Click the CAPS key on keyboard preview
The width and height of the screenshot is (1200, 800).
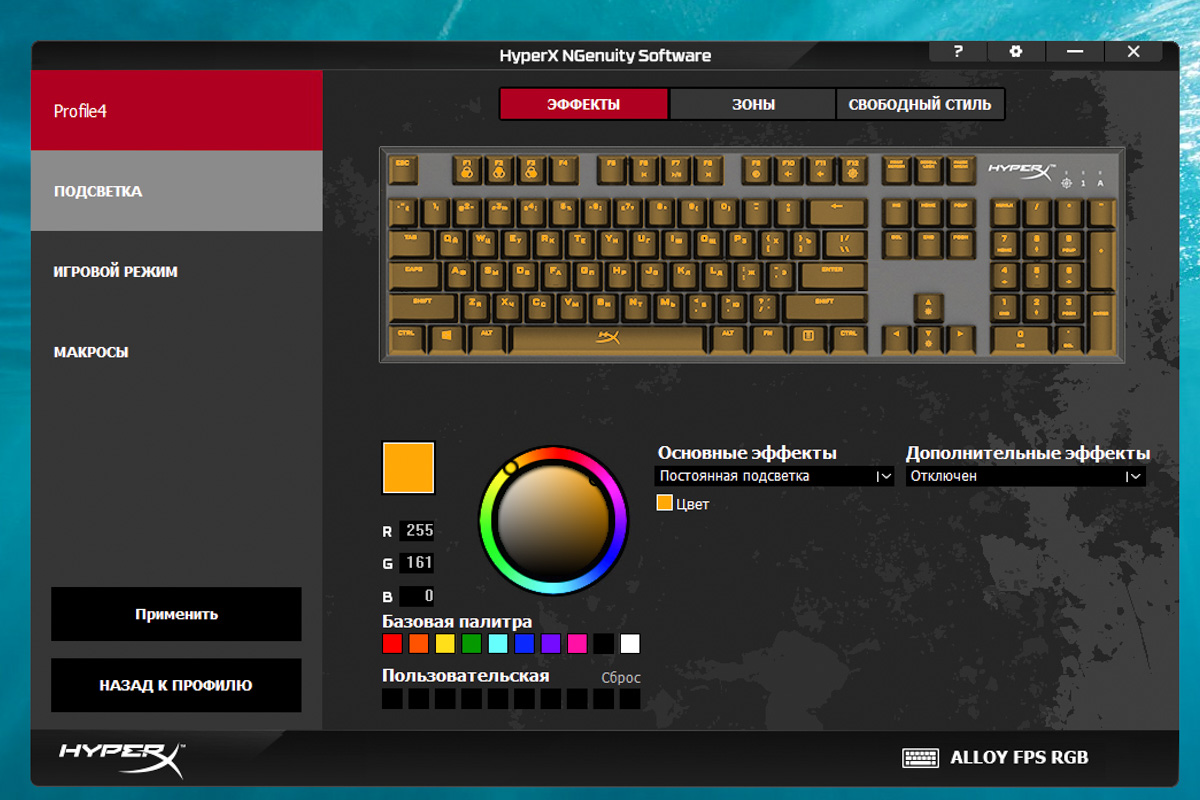[x=416, y=275]
